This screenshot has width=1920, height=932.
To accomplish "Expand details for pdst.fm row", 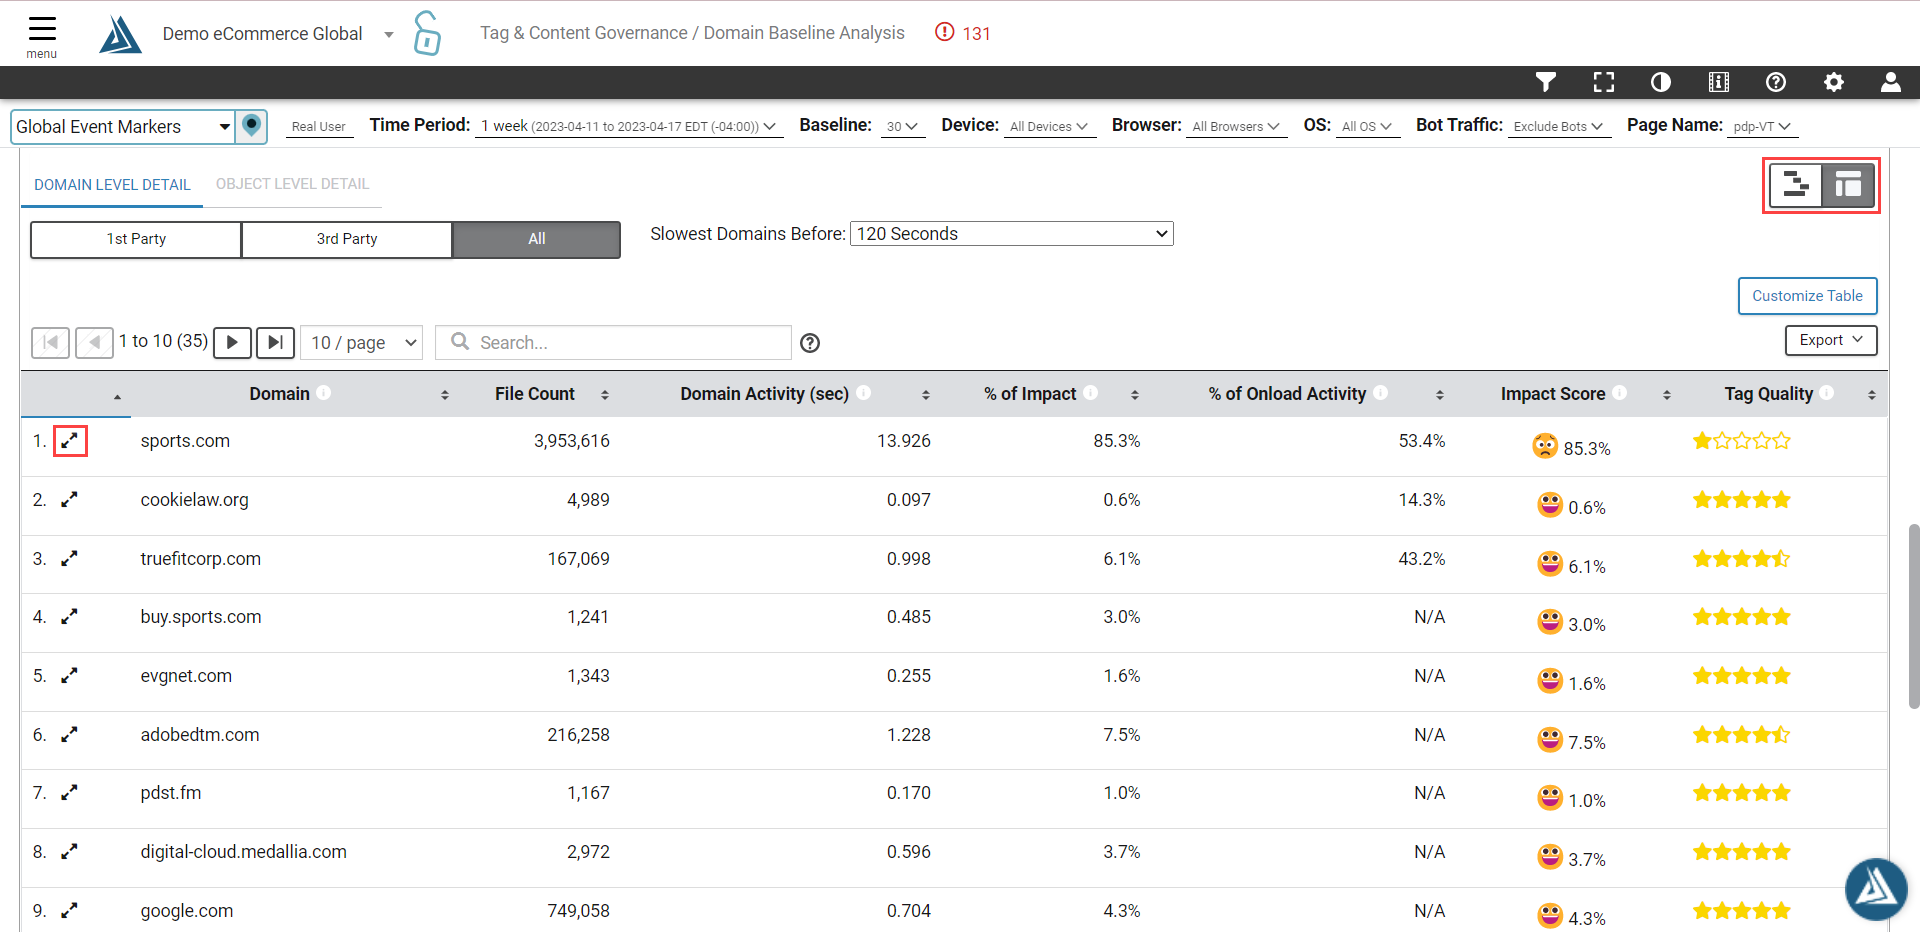I will [69, 793].
